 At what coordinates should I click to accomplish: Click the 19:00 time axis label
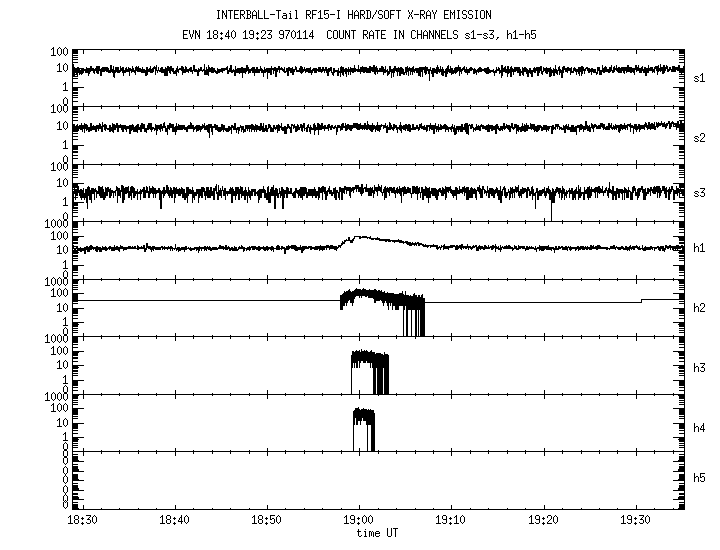tap(358, 521)
